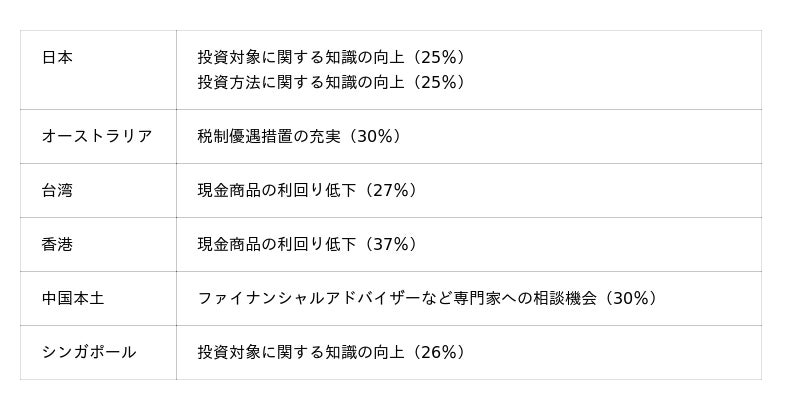Image resolution: width=800 pixels, height=410 pixels.
Task: Select the ファイナンシャルアドバイザー相談機会（30%） text
Action: click(x=428, y=298)
